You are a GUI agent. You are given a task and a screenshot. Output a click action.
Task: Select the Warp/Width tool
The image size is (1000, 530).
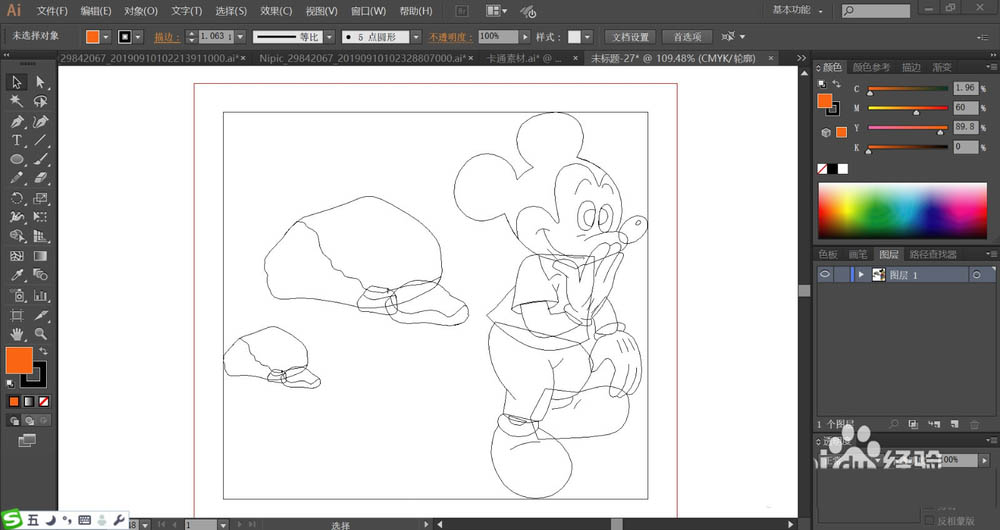click(17, 217)
